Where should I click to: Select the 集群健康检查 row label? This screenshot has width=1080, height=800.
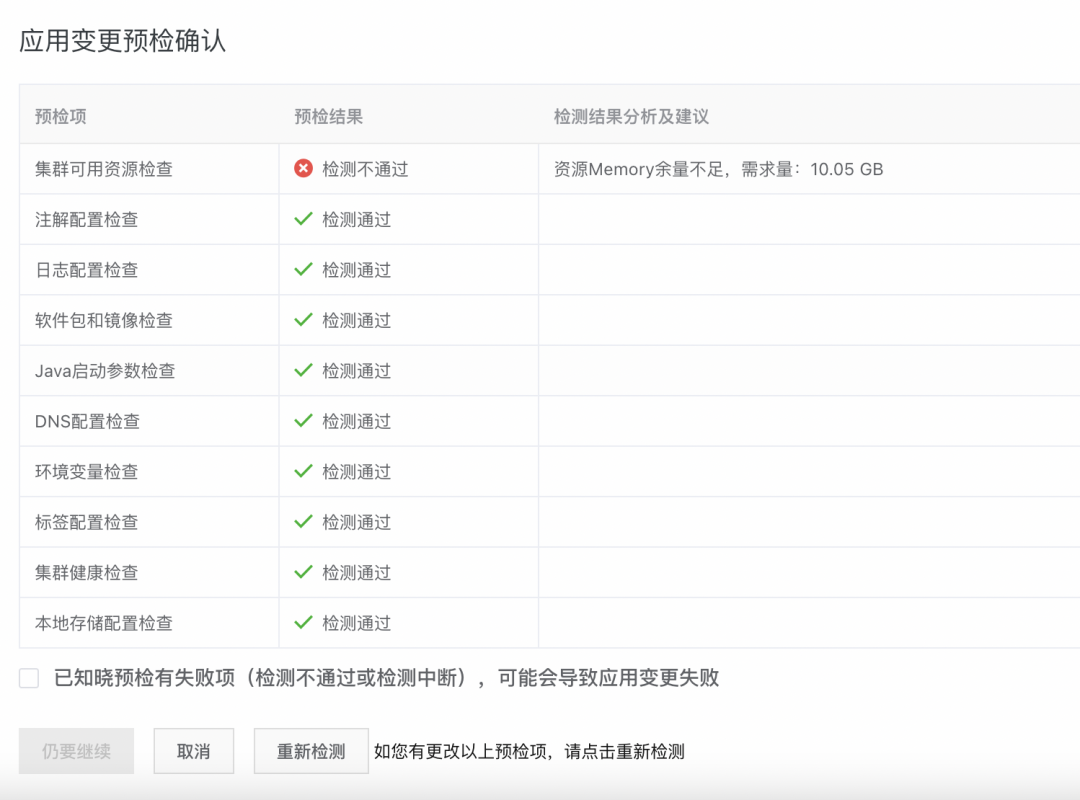click(87, 573)
